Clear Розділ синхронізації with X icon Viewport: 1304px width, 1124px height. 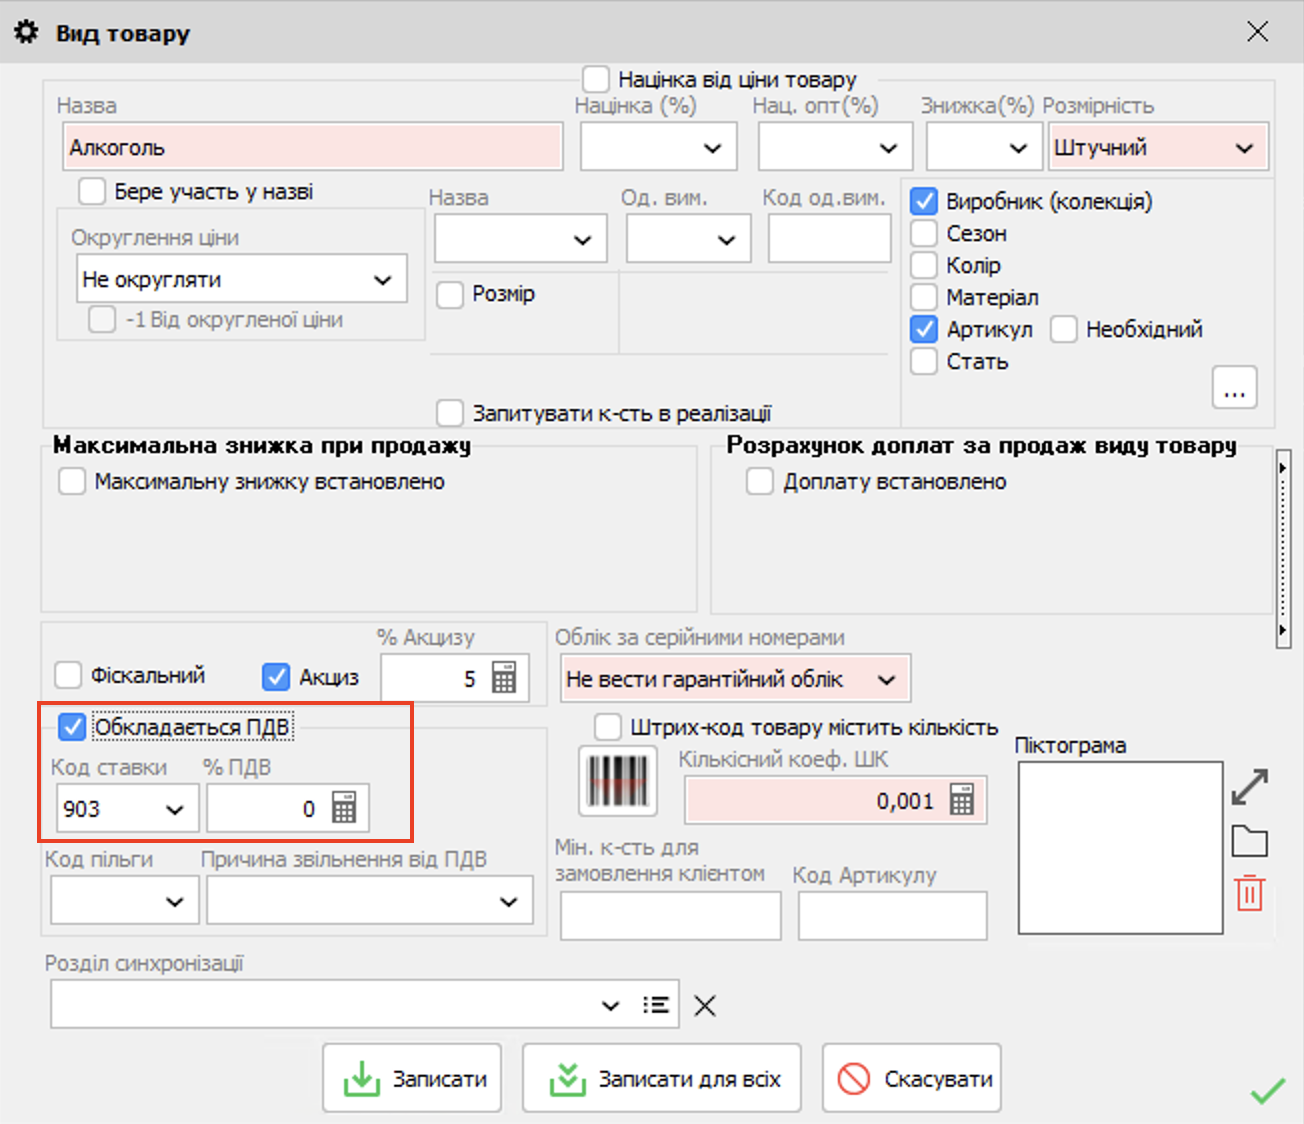(705, 1005)
